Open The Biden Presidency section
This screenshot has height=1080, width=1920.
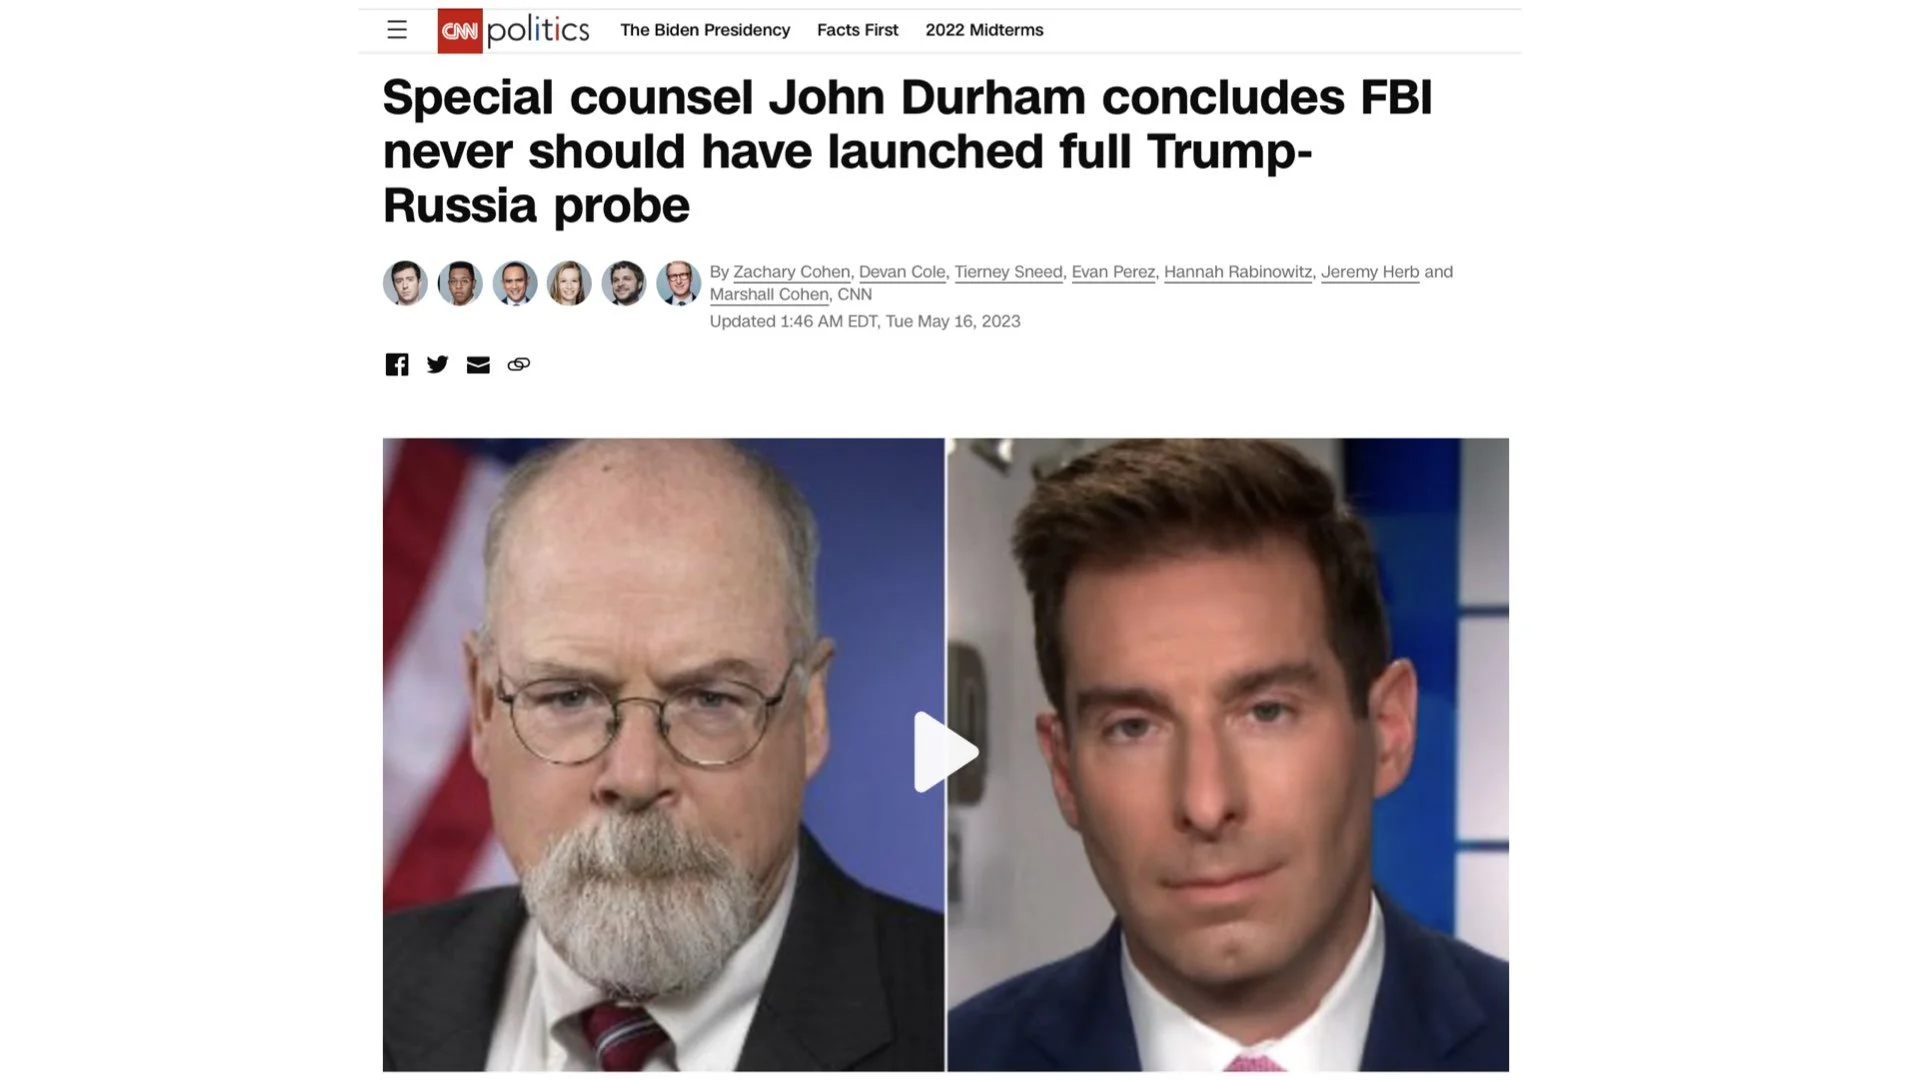(705, 30)
